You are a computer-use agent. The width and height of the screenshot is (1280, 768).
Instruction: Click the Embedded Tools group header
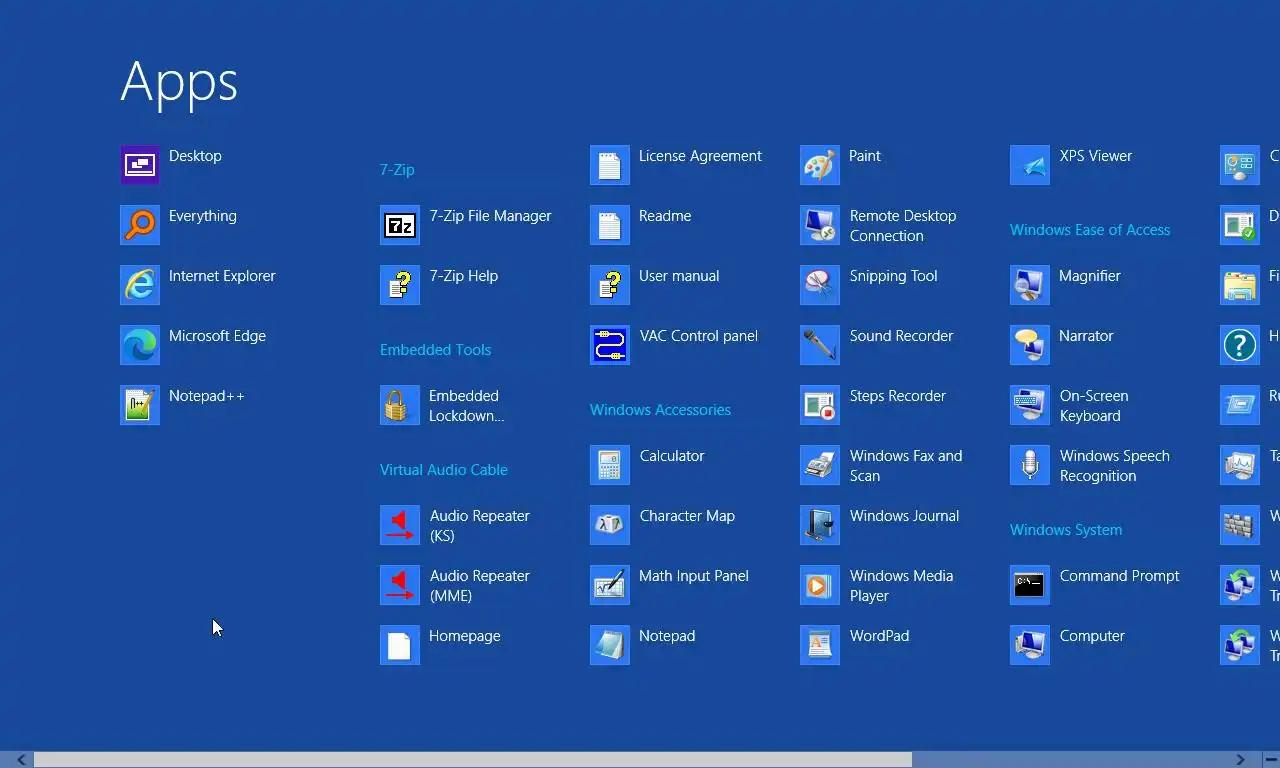pos(435,350)
